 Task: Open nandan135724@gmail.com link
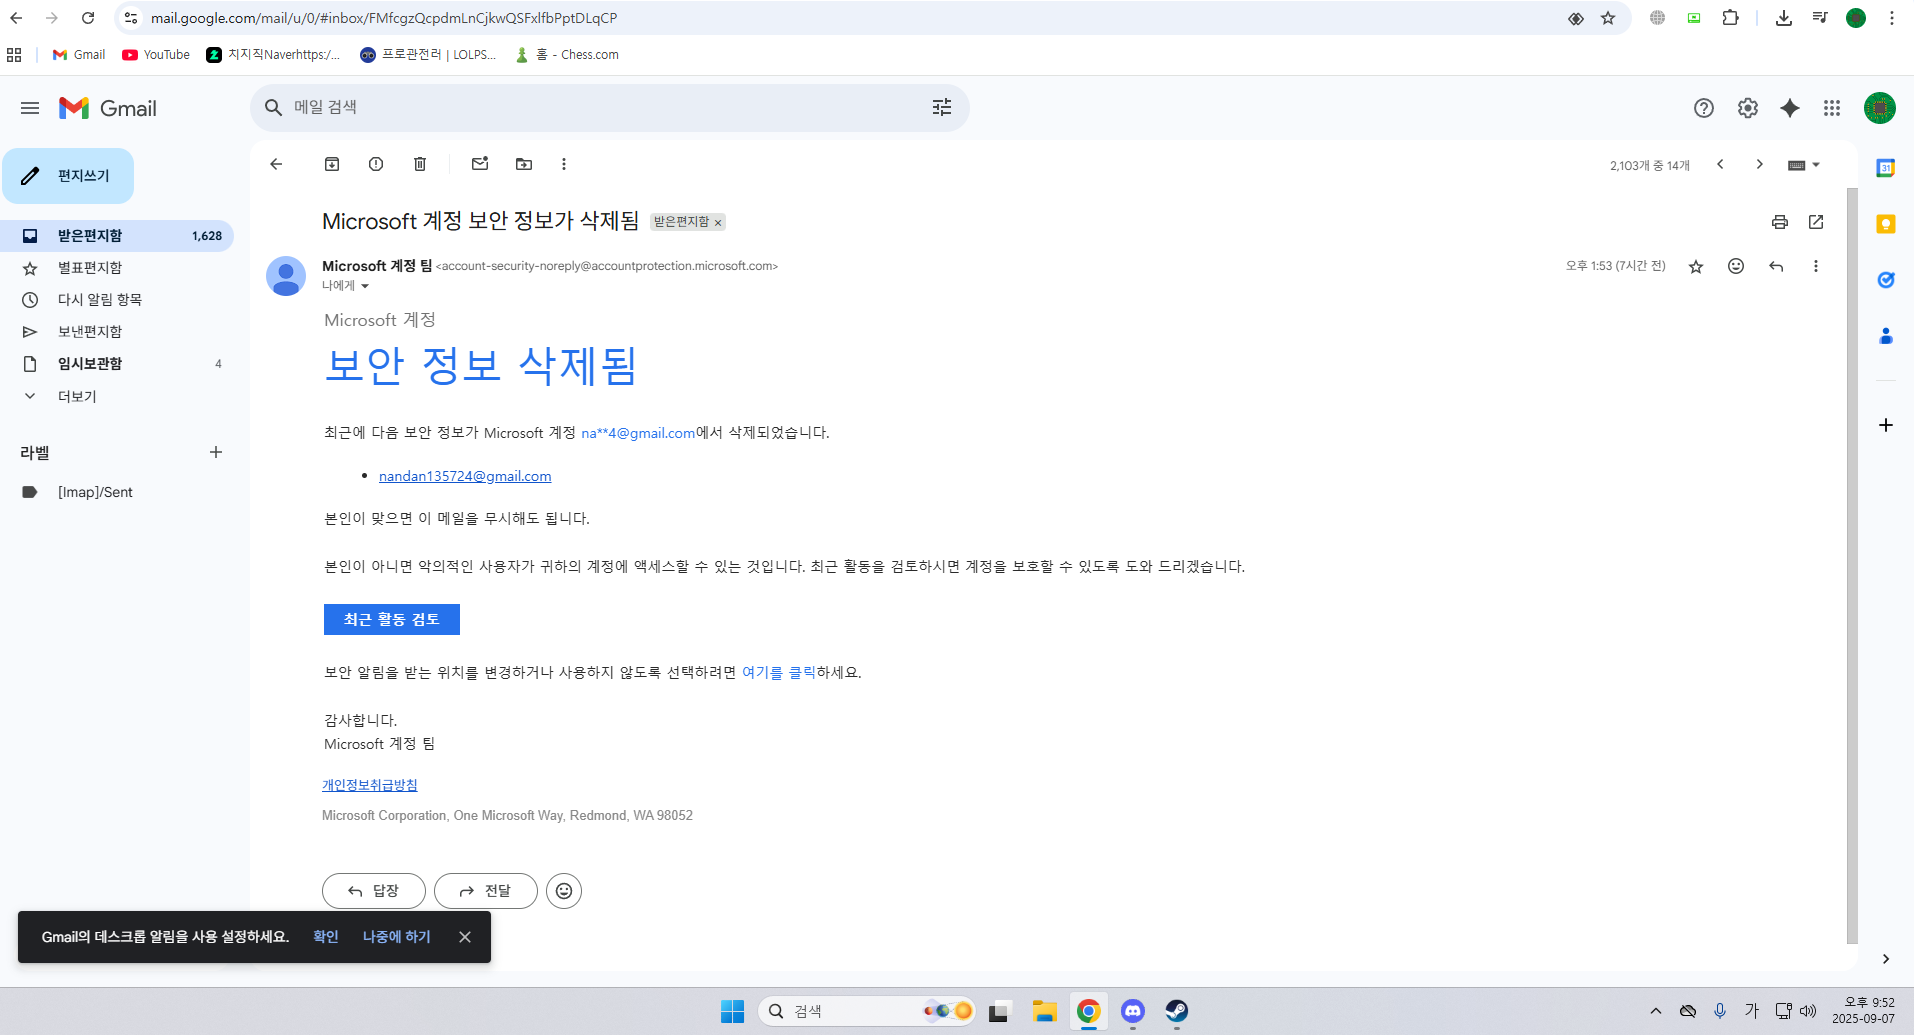pos(465,476)
